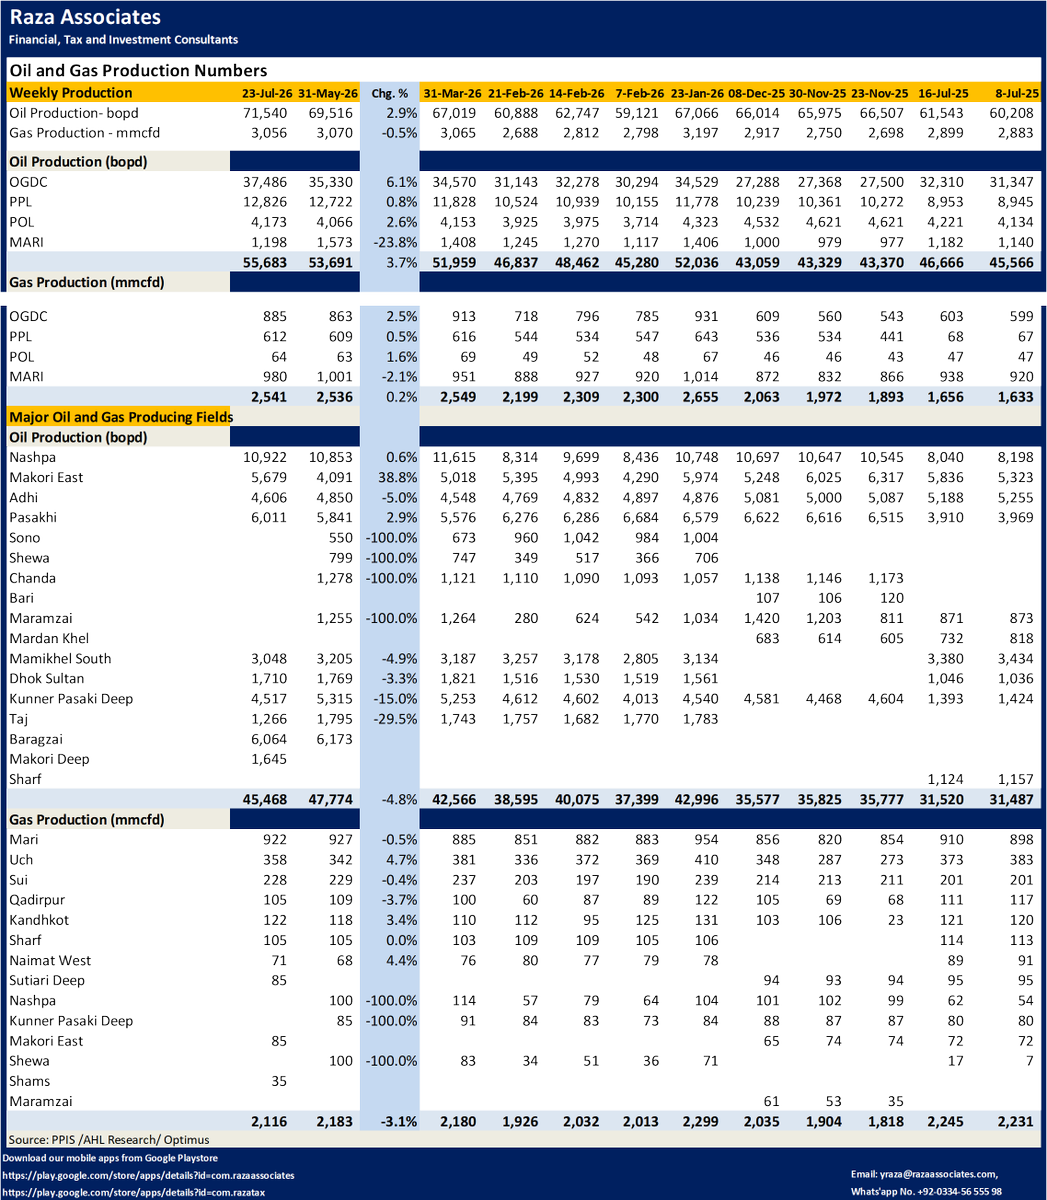Image resolution: width=1047 pixels, height=1200 pixels.
Task: Select the OGDC gas value 885
Action: (273, 316)
